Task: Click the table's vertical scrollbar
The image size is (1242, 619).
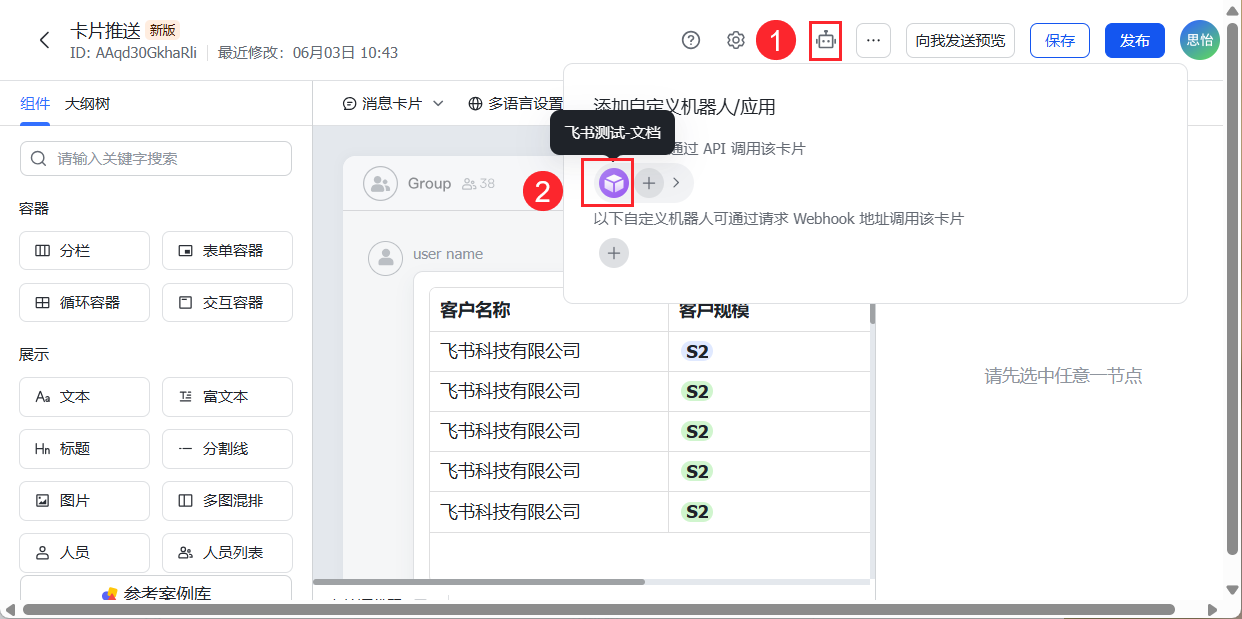Action: pyautogui.click(x=872, y=313)
